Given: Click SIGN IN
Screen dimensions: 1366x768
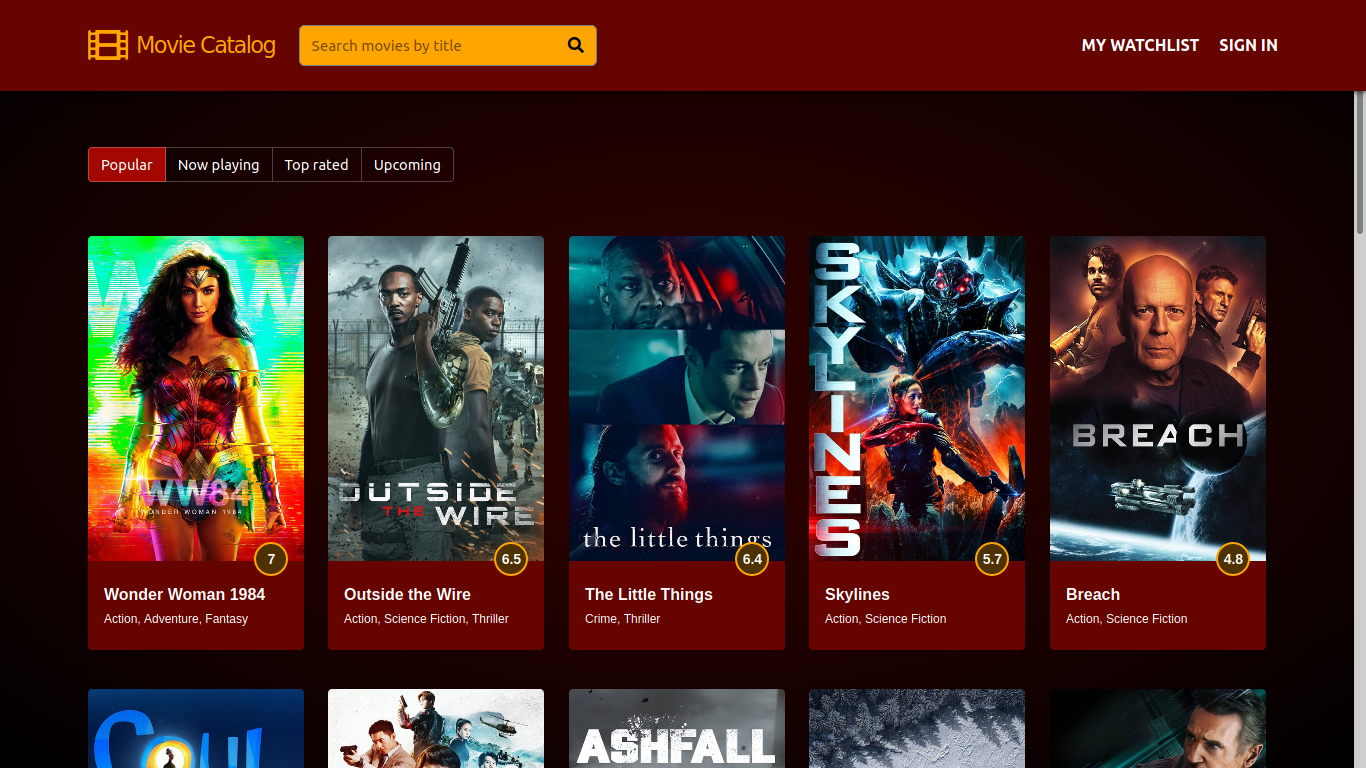Looking at the screenshot, I should [1248, 45].
